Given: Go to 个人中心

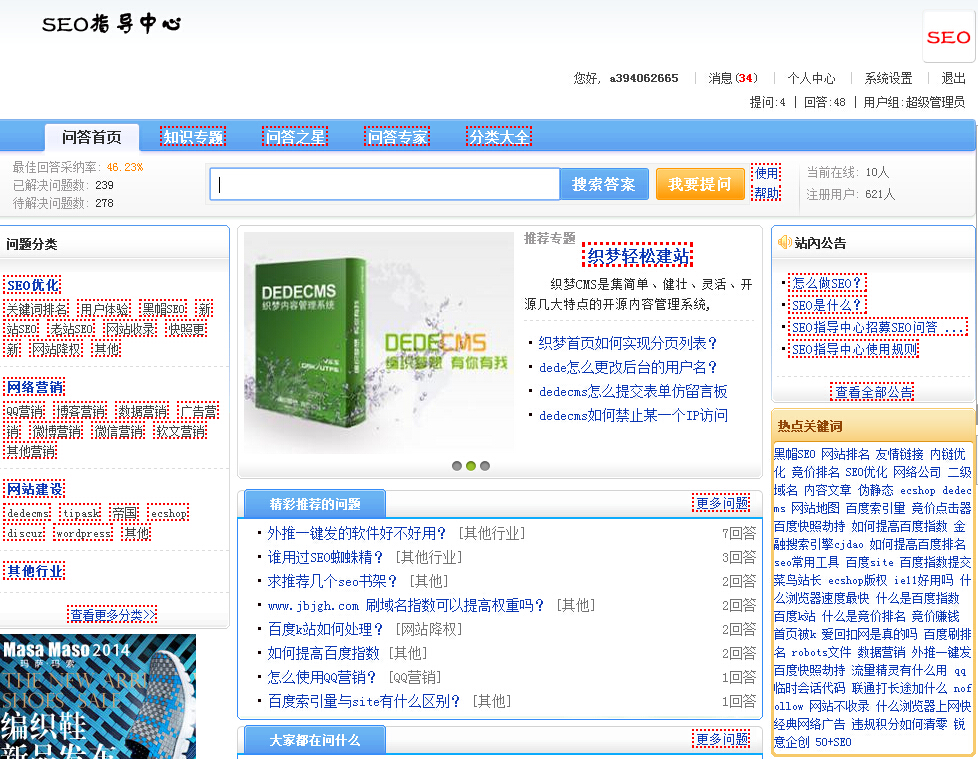Looking at the screenshot, I should coord(811,78).
